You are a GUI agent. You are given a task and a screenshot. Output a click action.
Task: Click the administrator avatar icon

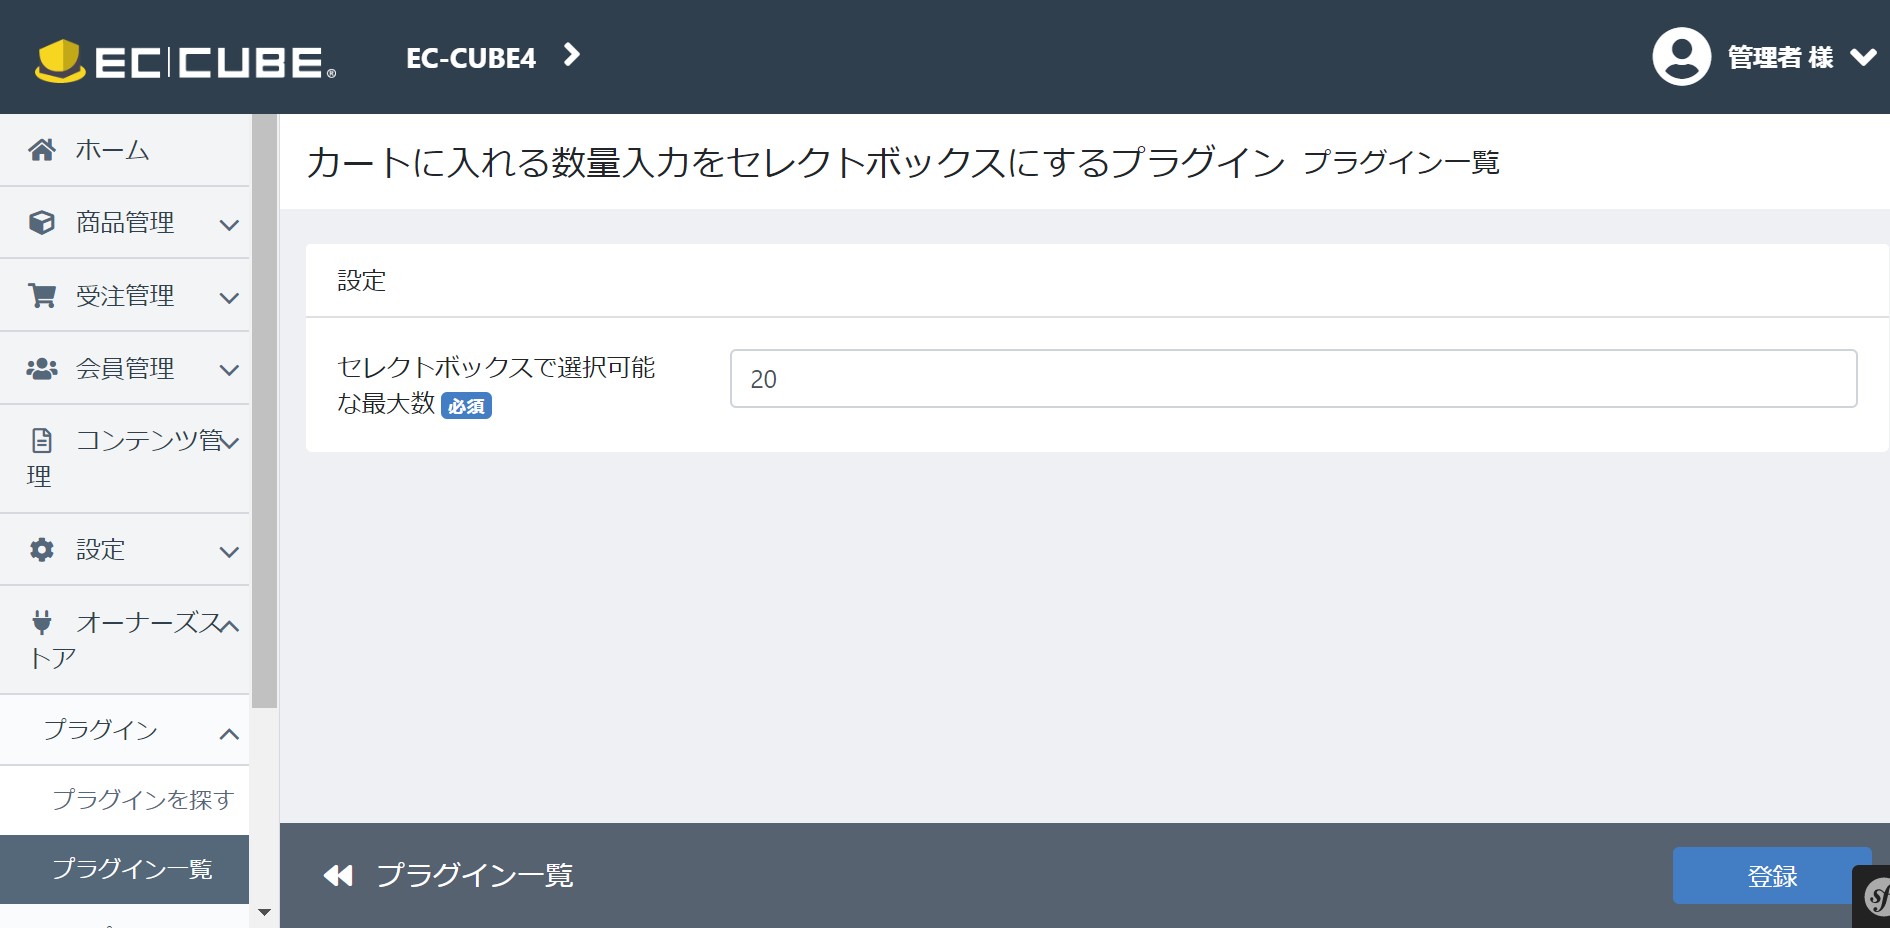pos(1682,56)
